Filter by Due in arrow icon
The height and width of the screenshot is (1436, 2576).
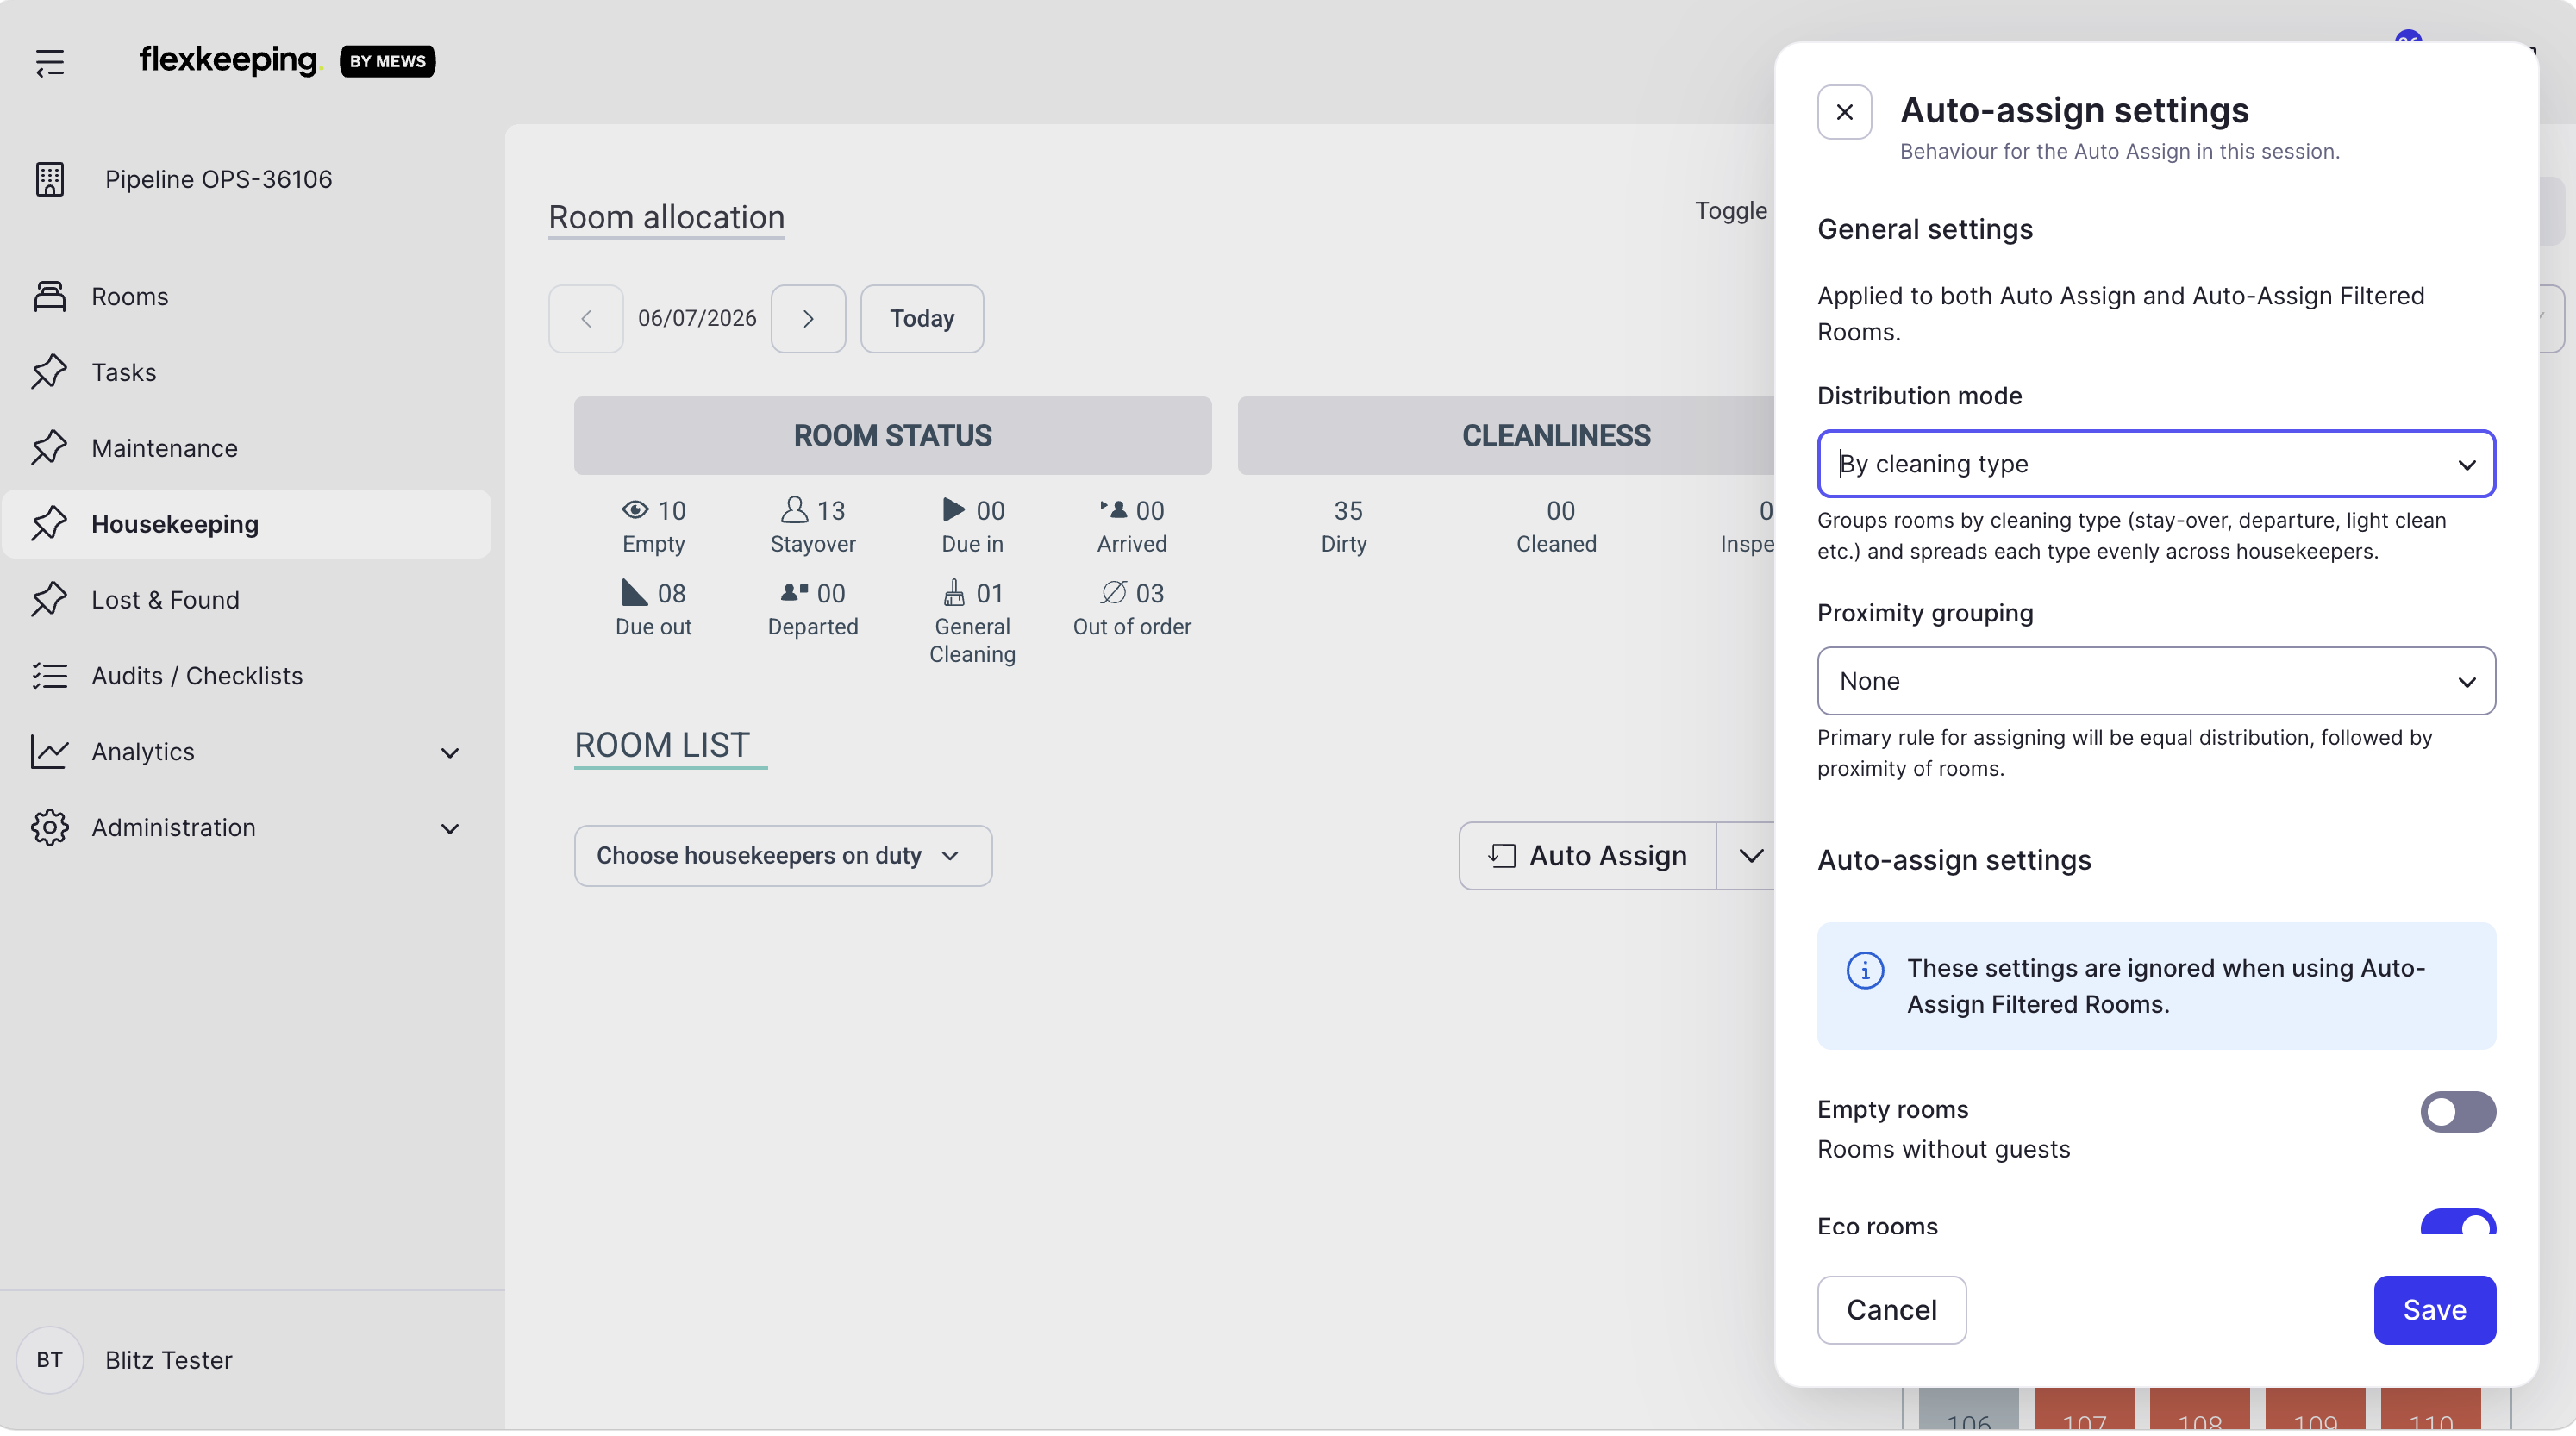coord(953,510)
